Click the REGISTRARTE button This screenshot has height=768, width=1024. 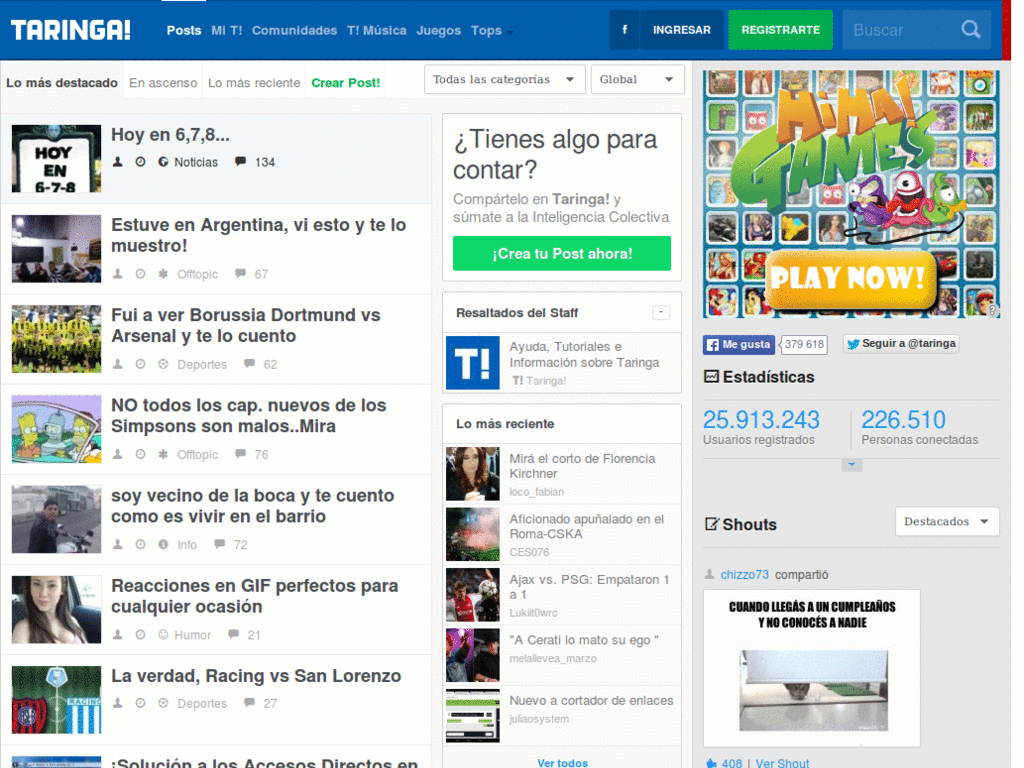point(780,30)
